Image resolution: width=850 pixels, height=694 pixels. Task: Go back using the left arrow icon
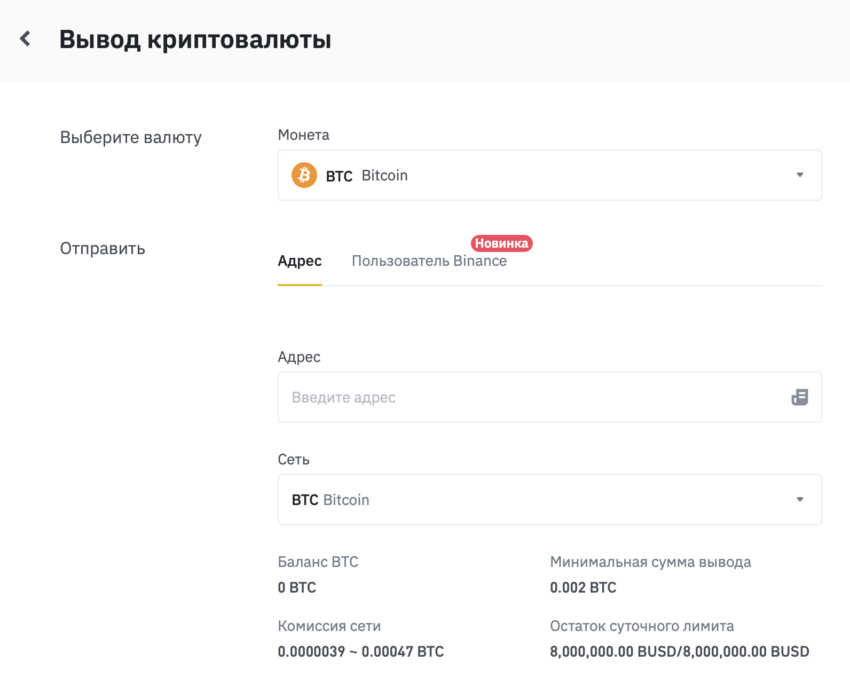[25, 38]
